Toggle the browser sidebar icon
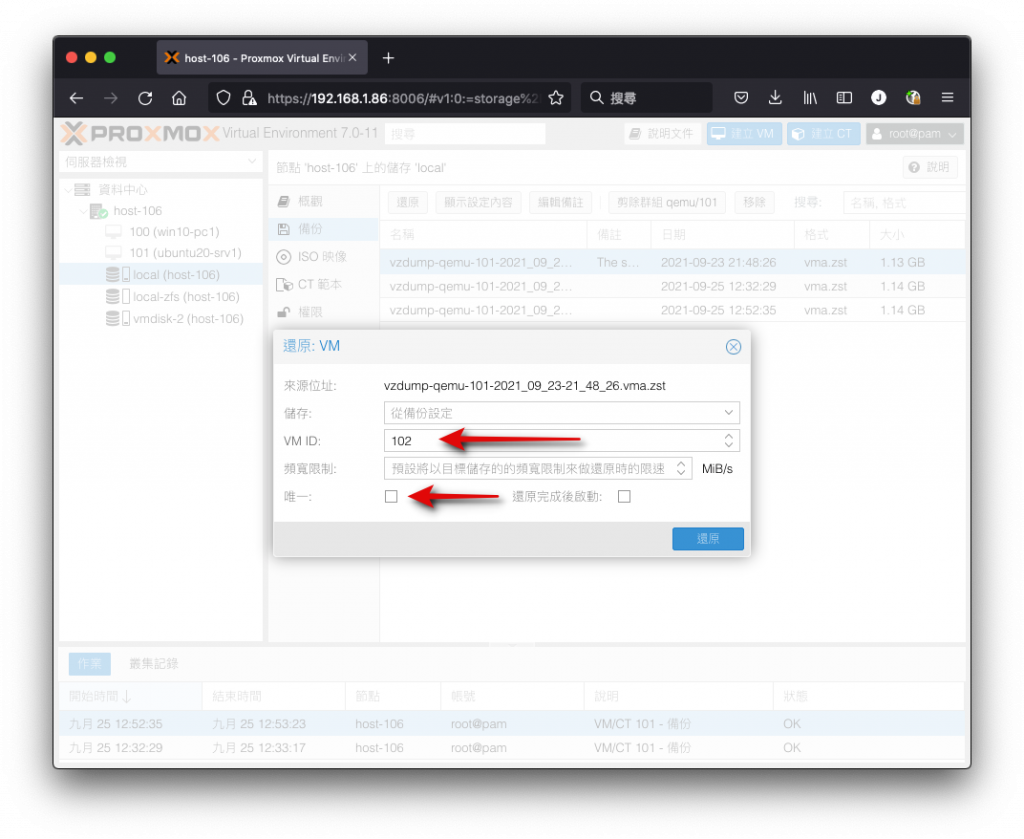 tap(844, 98)
